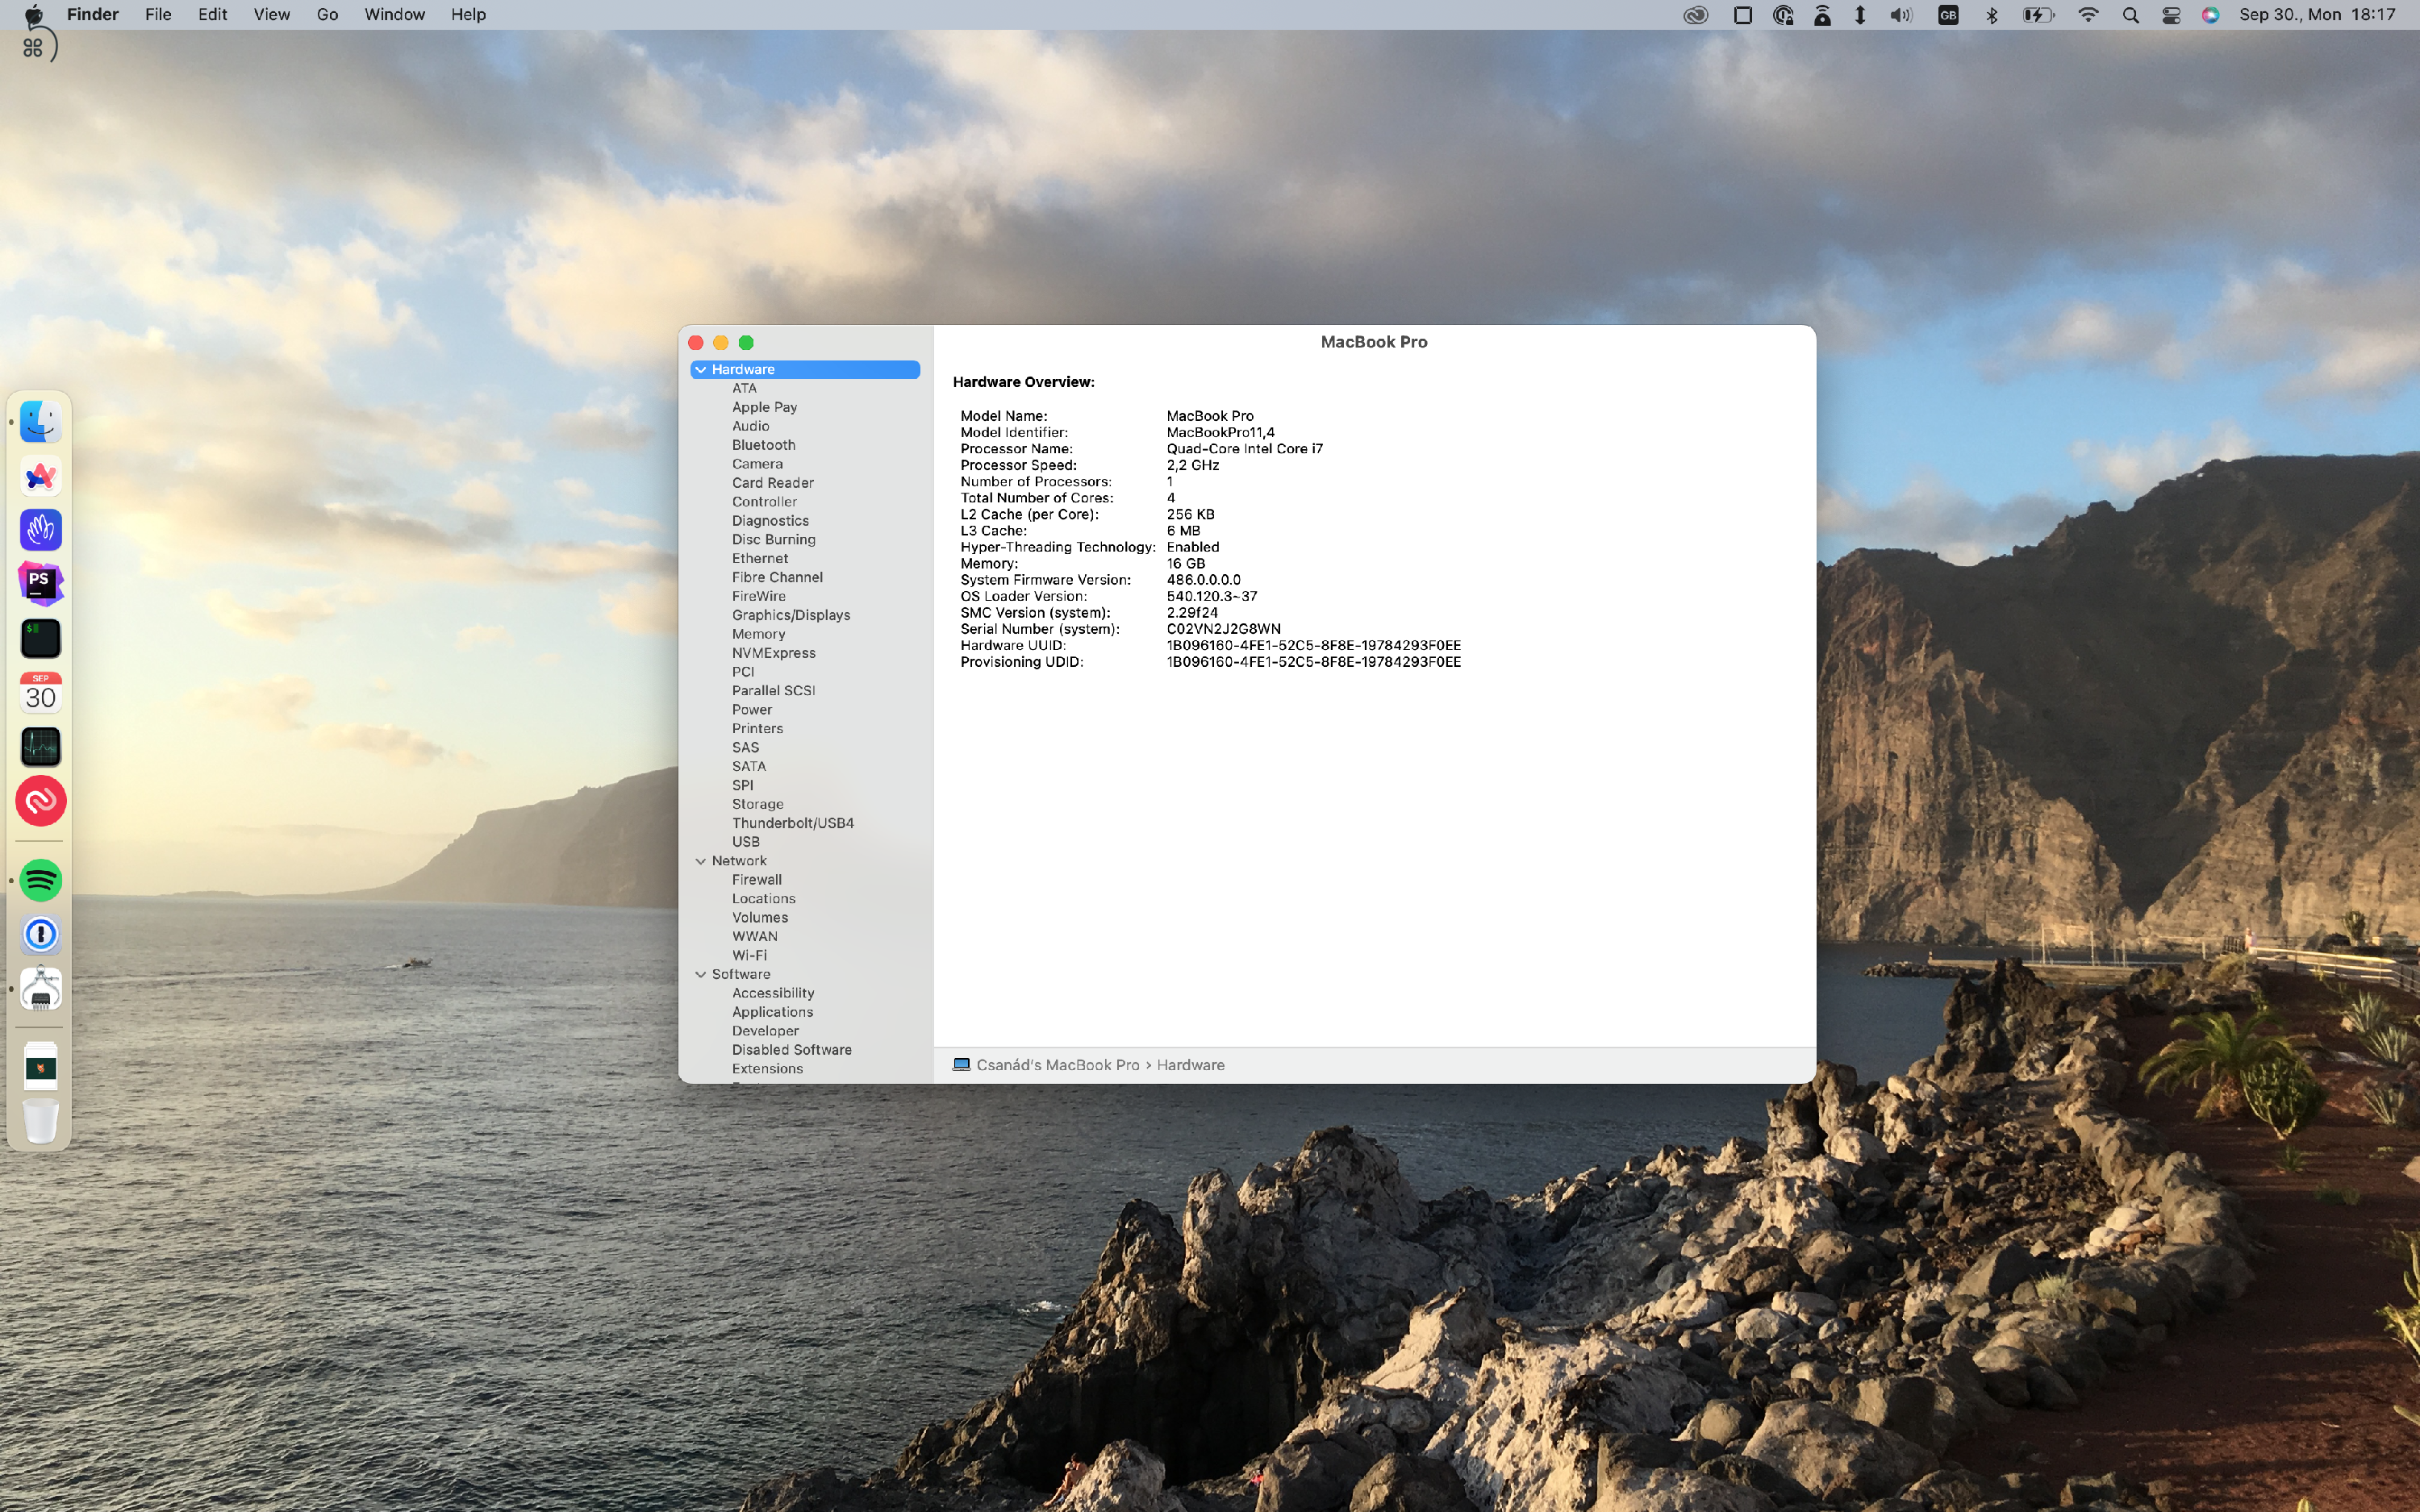Open the purple hand app in Dock
Screen dimensions: 2420x1512
(41, 530)
